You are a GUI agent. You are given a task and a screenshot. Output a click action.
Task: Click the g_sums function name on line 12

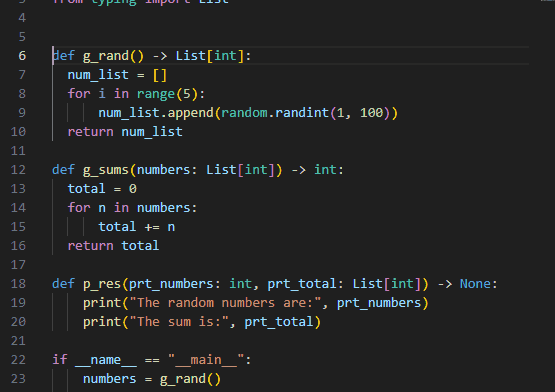click(106, 170)
